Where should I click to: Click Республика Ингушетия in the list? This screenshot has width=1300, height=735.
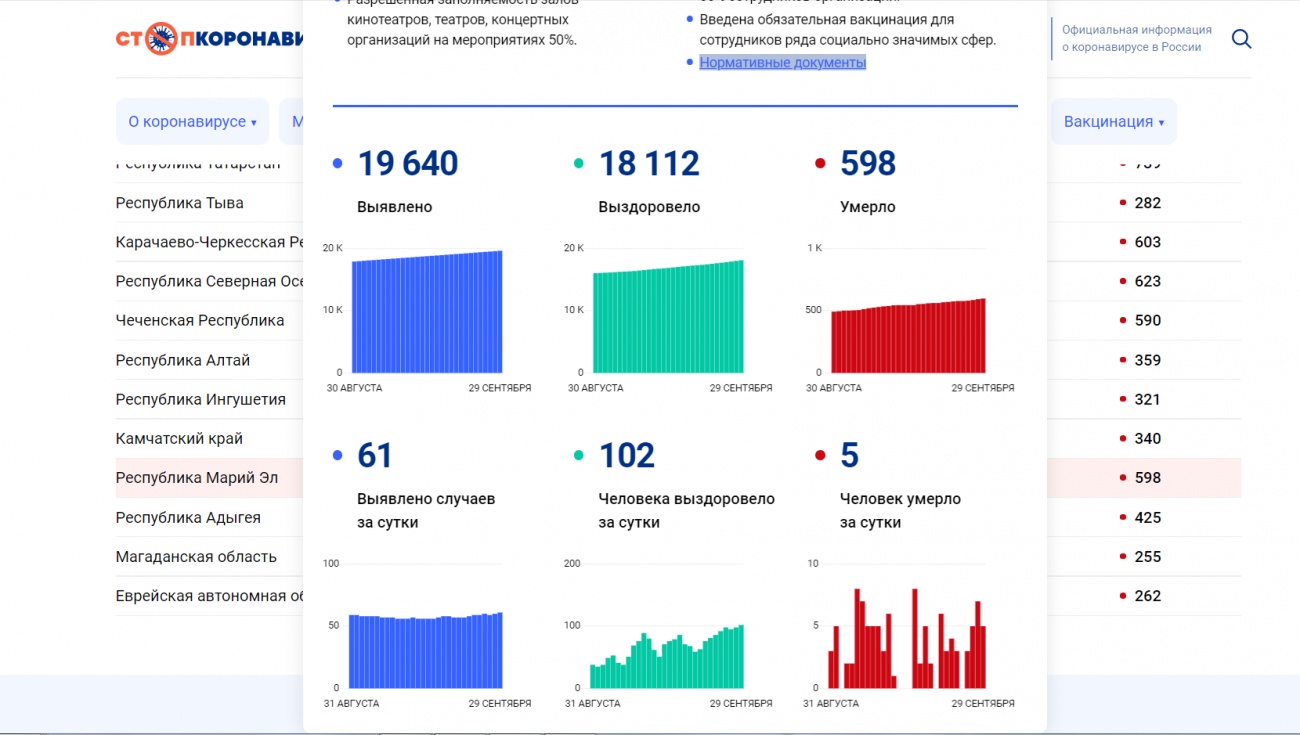201,400
